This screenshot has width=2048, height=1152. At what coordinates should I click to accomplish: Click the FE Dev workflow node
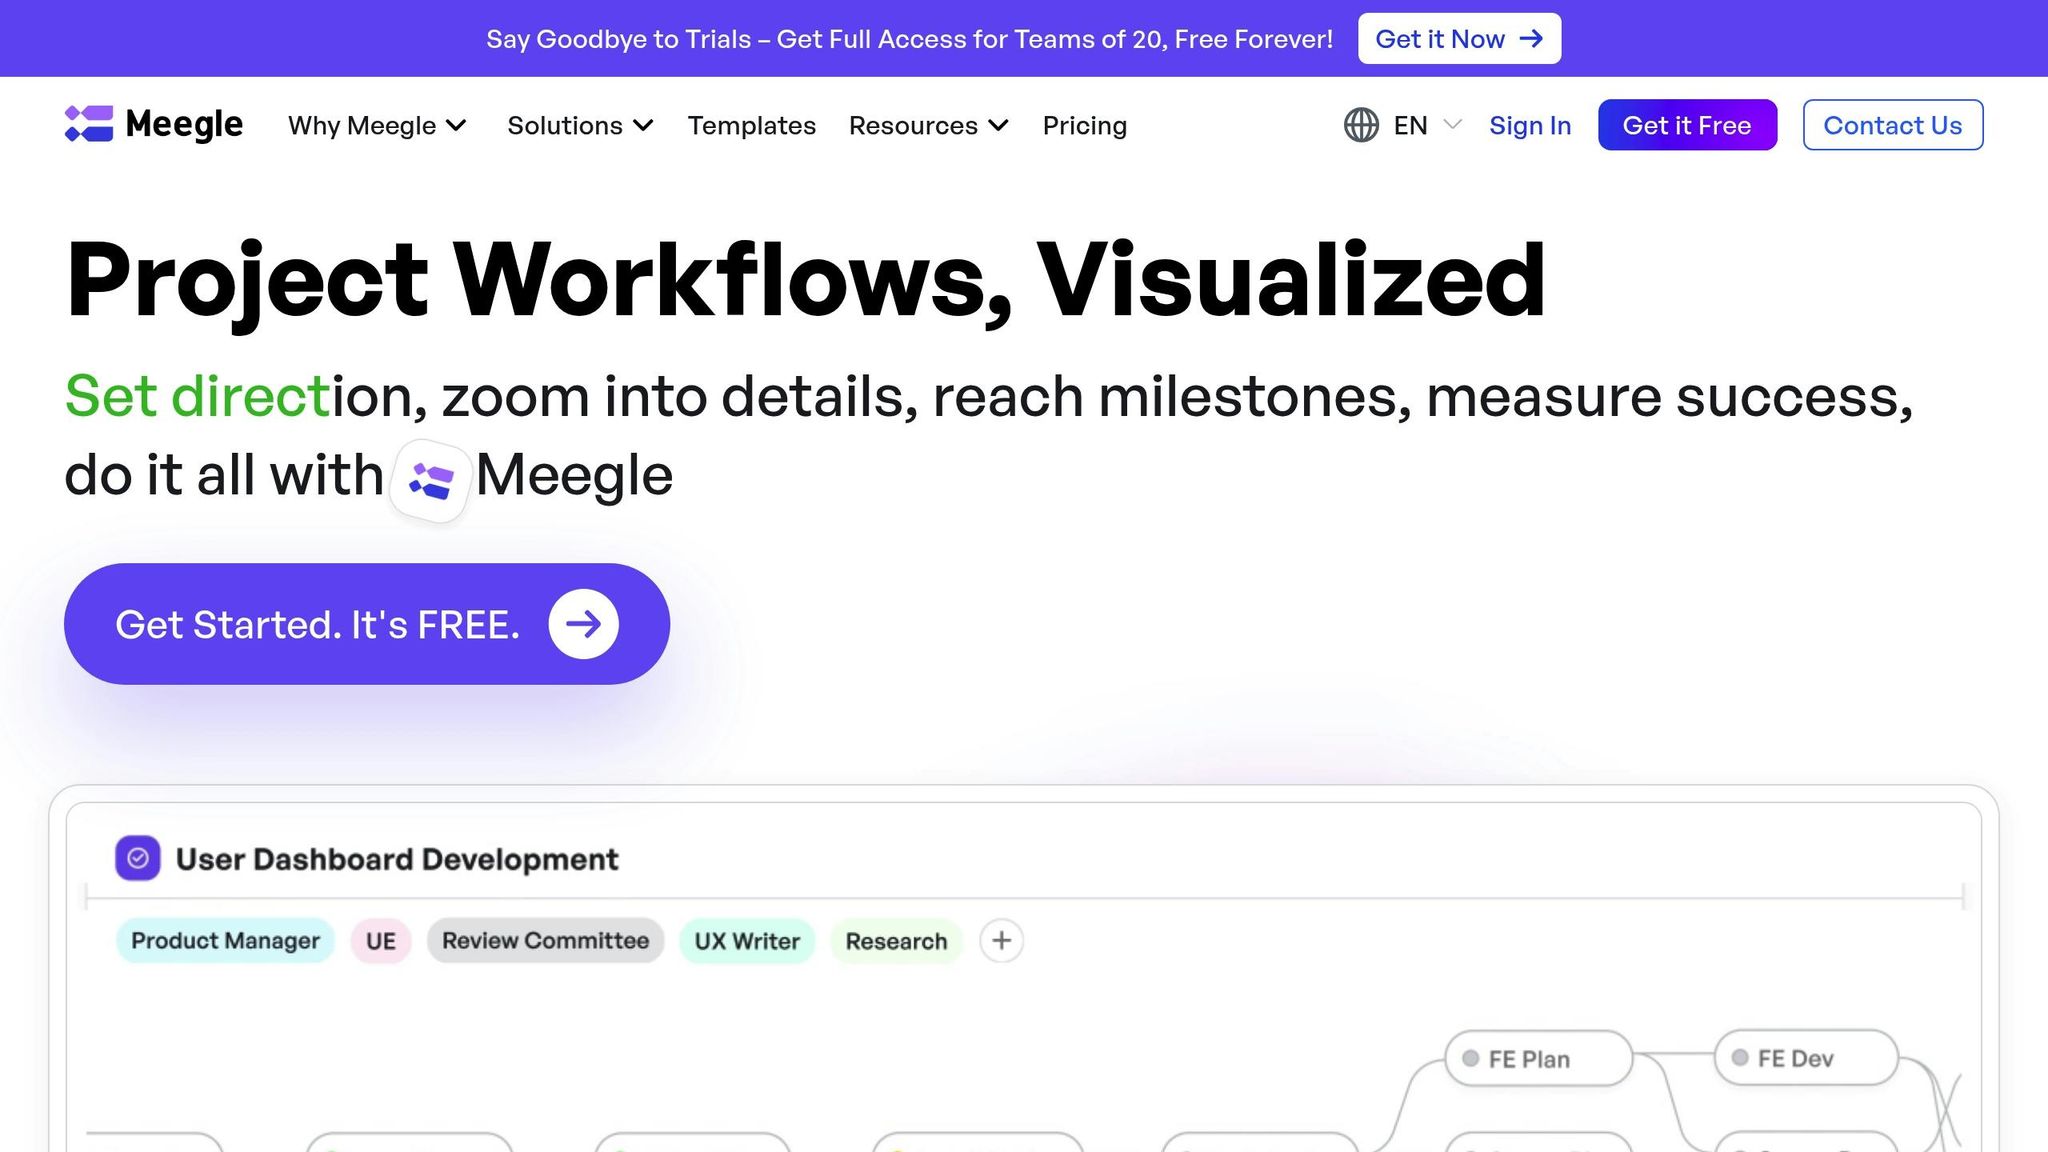(1806, 1058)
